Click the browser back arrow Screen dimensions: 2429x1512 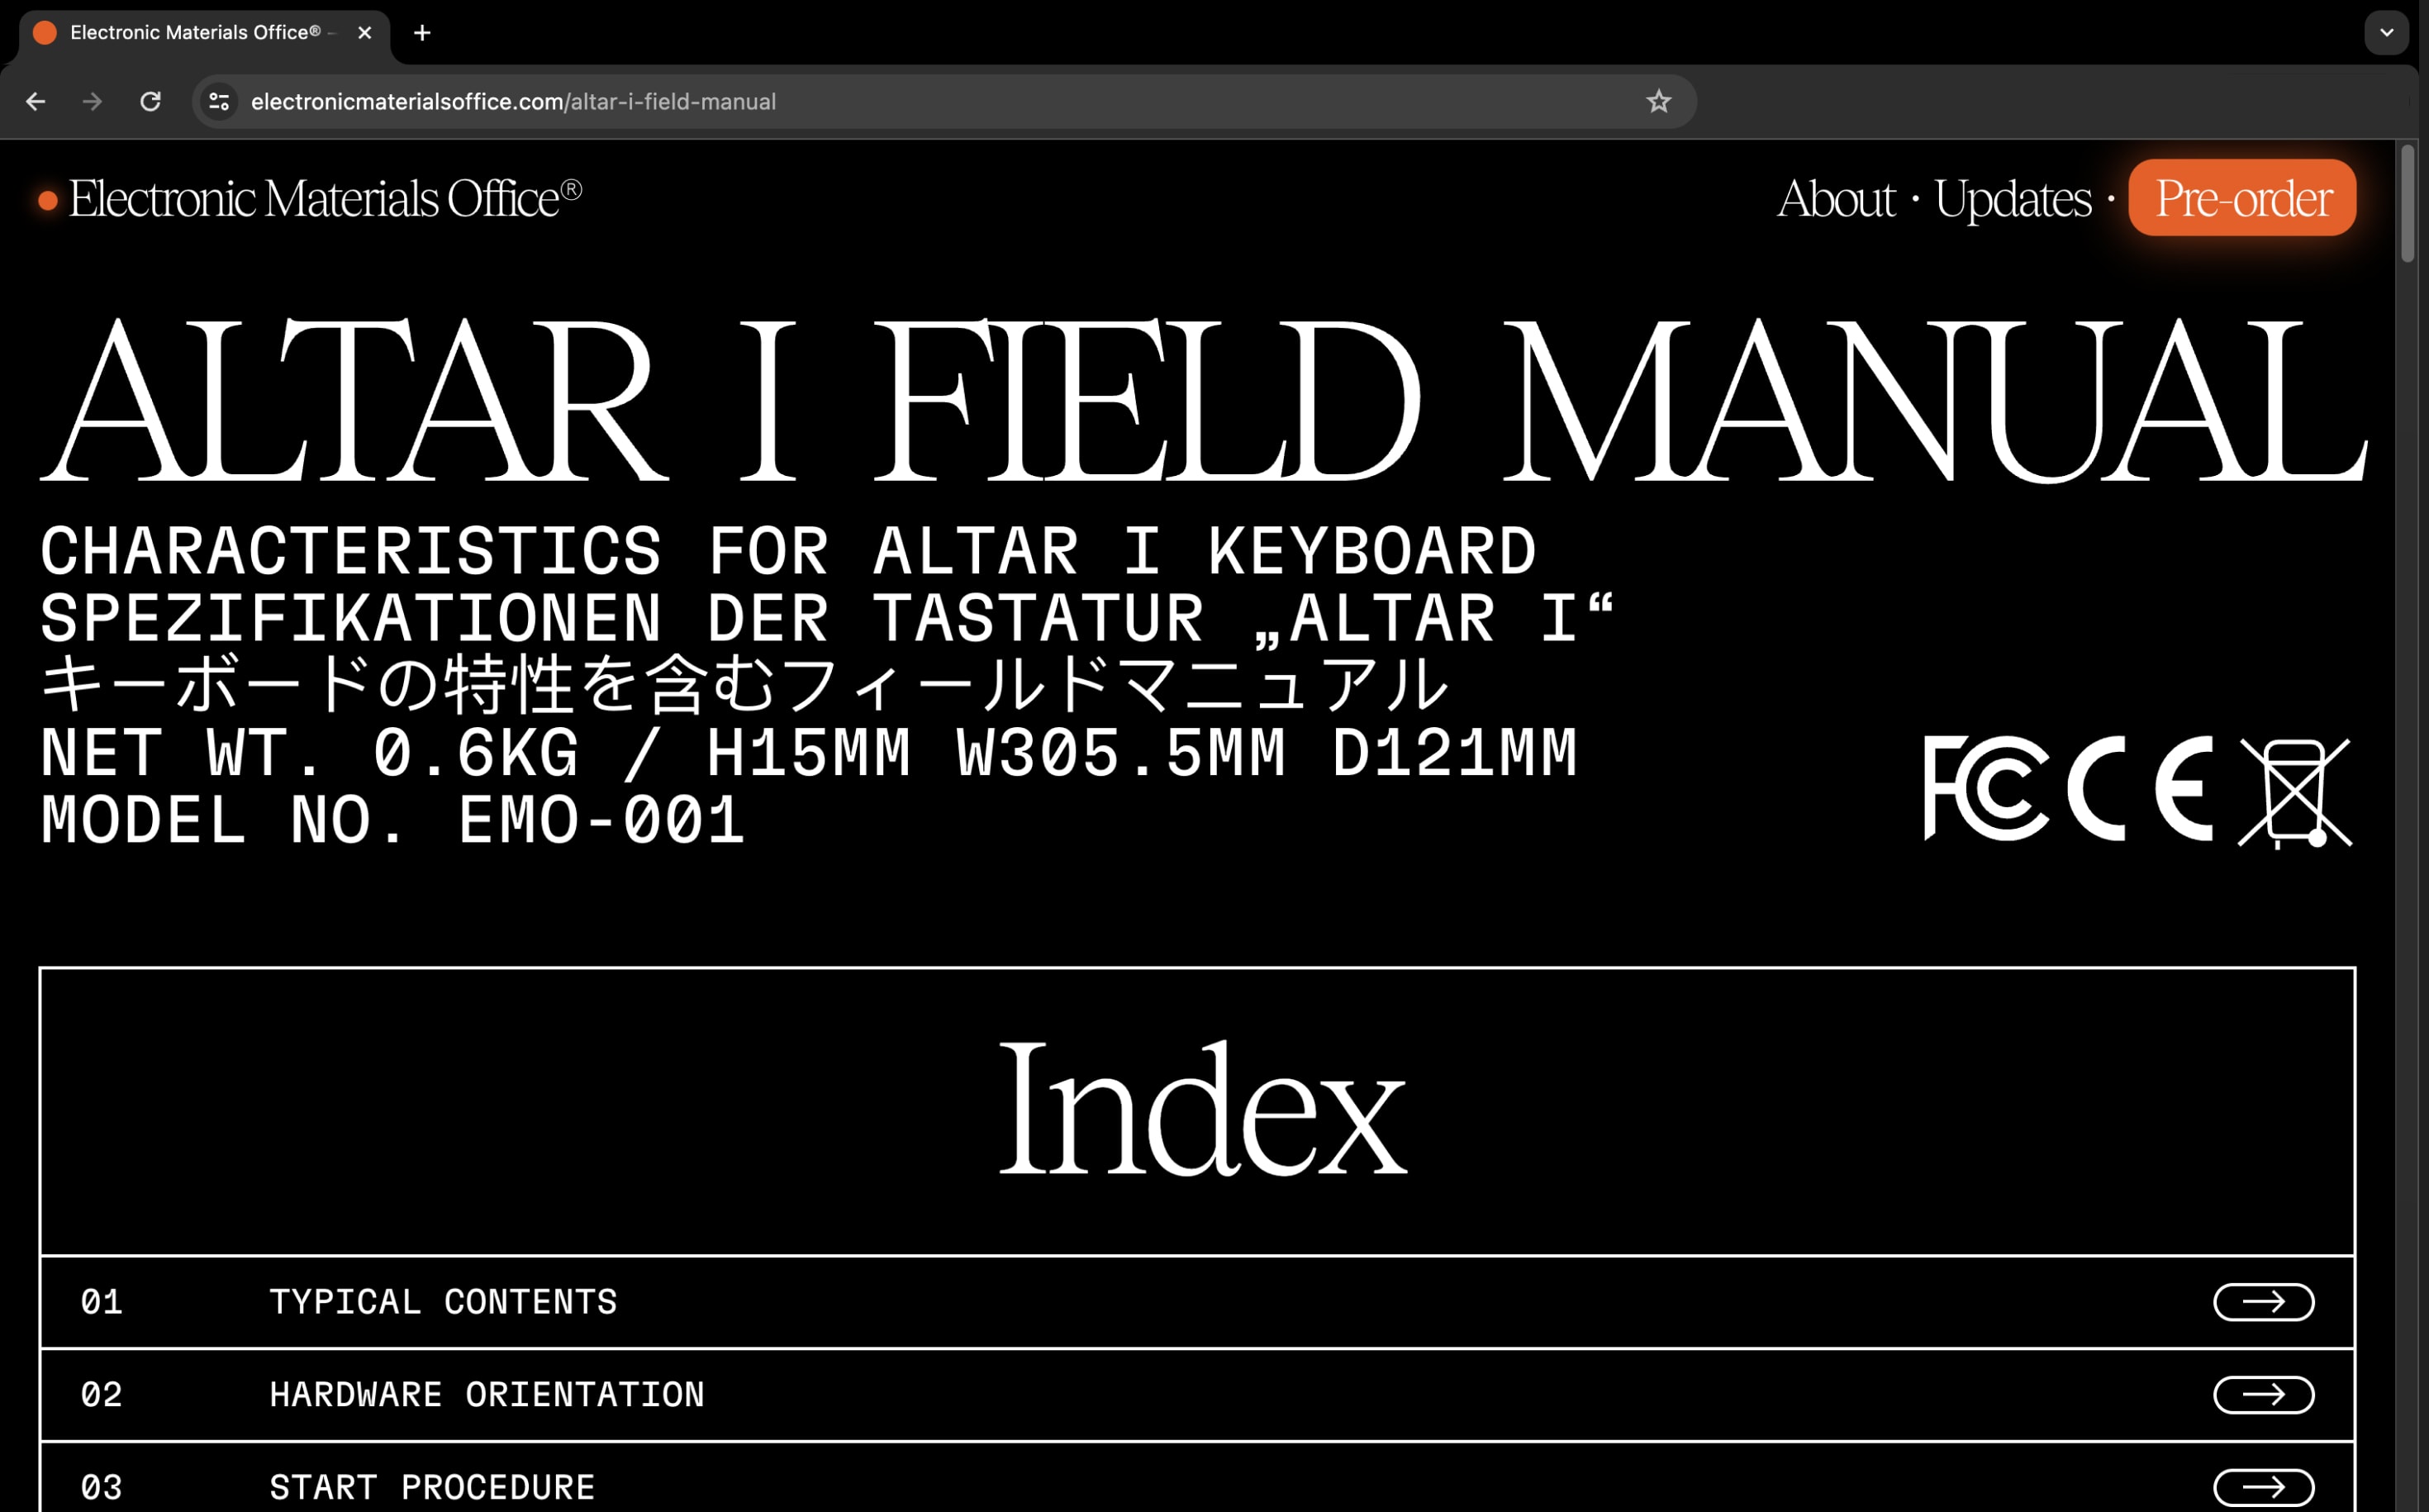36,101
